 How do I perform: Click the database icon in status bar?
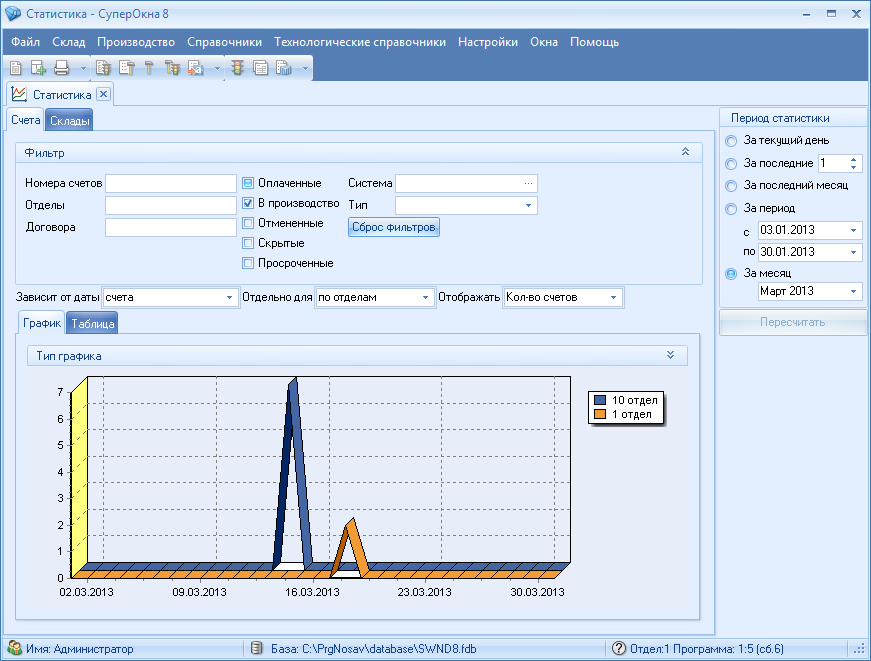(256, 648)
